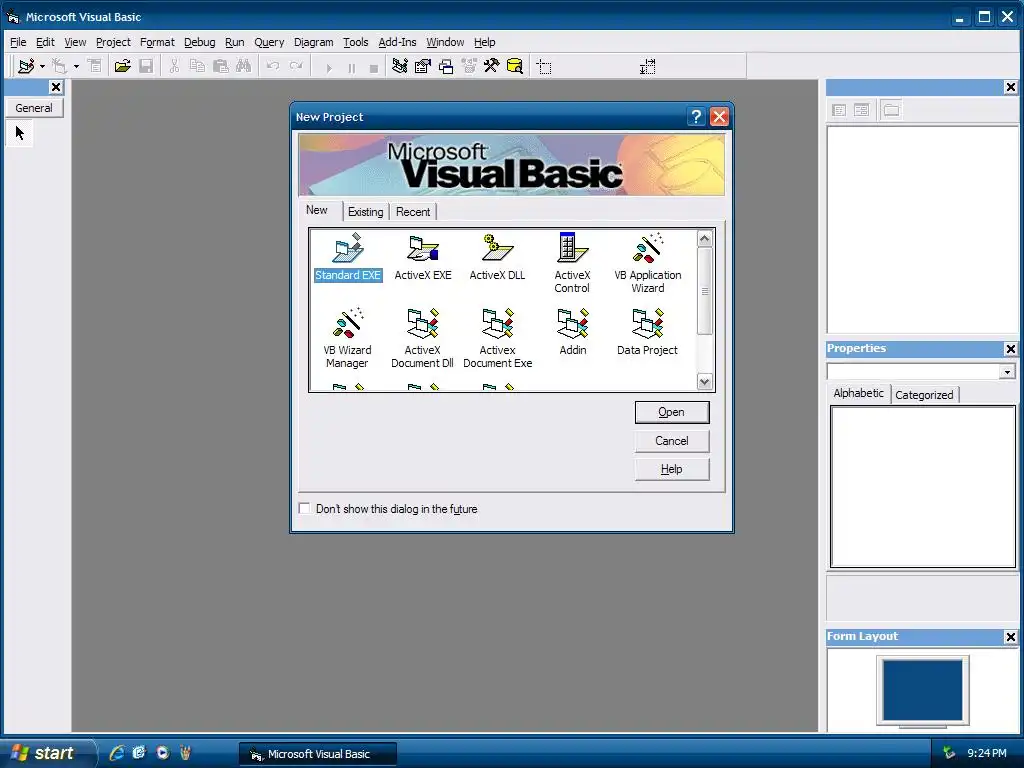Click the Start run arrow icon
1024x768 pixels.
tap(328, 67)
